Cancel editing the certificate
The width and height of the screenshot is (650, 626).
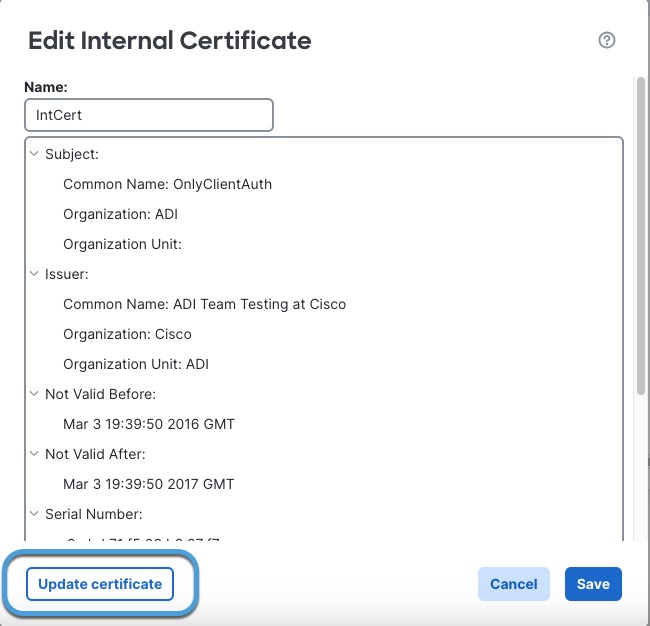tap(513, 584)
